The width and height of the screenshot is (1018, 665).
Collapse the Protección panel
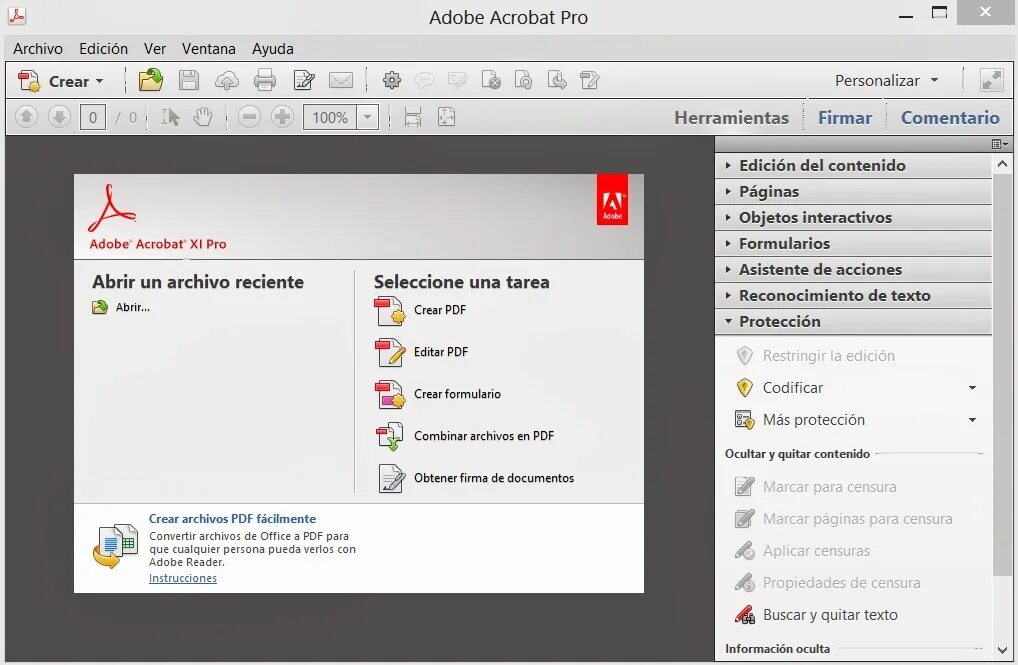click(853, 321)
